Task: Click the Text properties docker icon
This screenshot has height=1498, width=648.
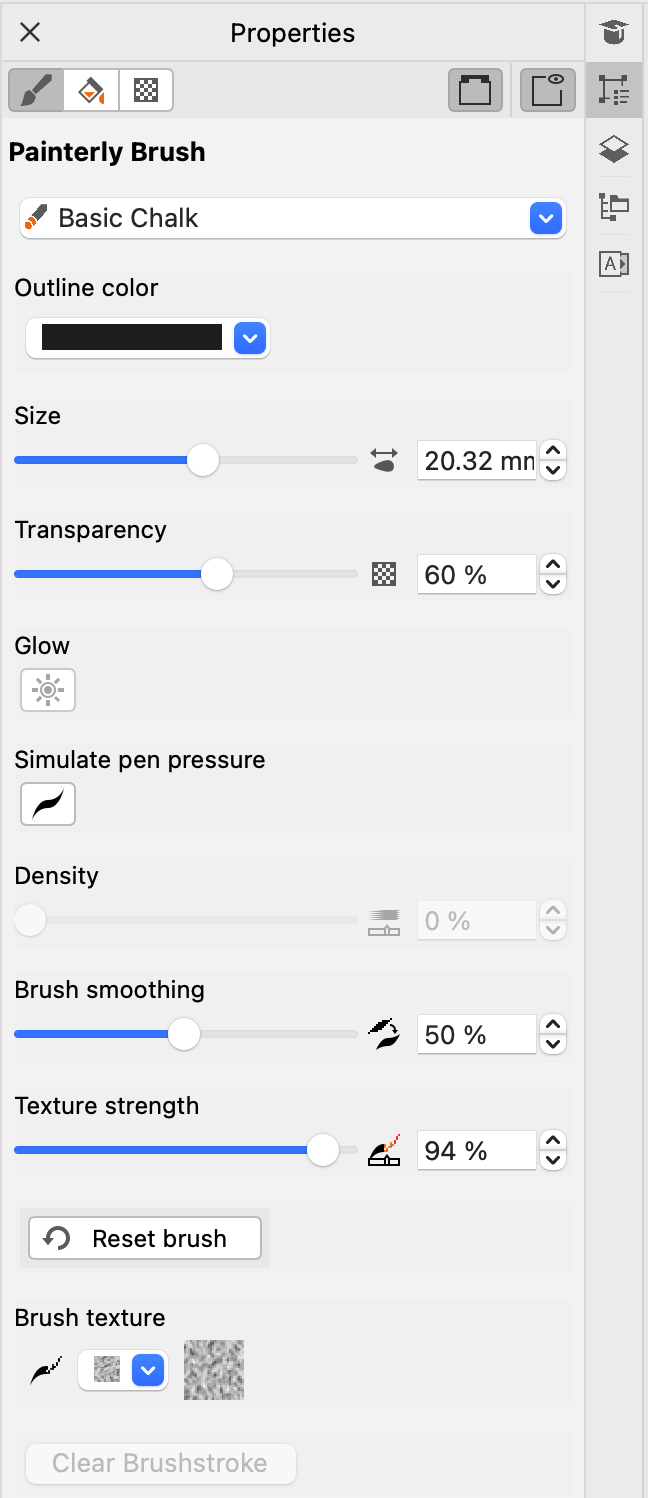Action: coord(614,264)
